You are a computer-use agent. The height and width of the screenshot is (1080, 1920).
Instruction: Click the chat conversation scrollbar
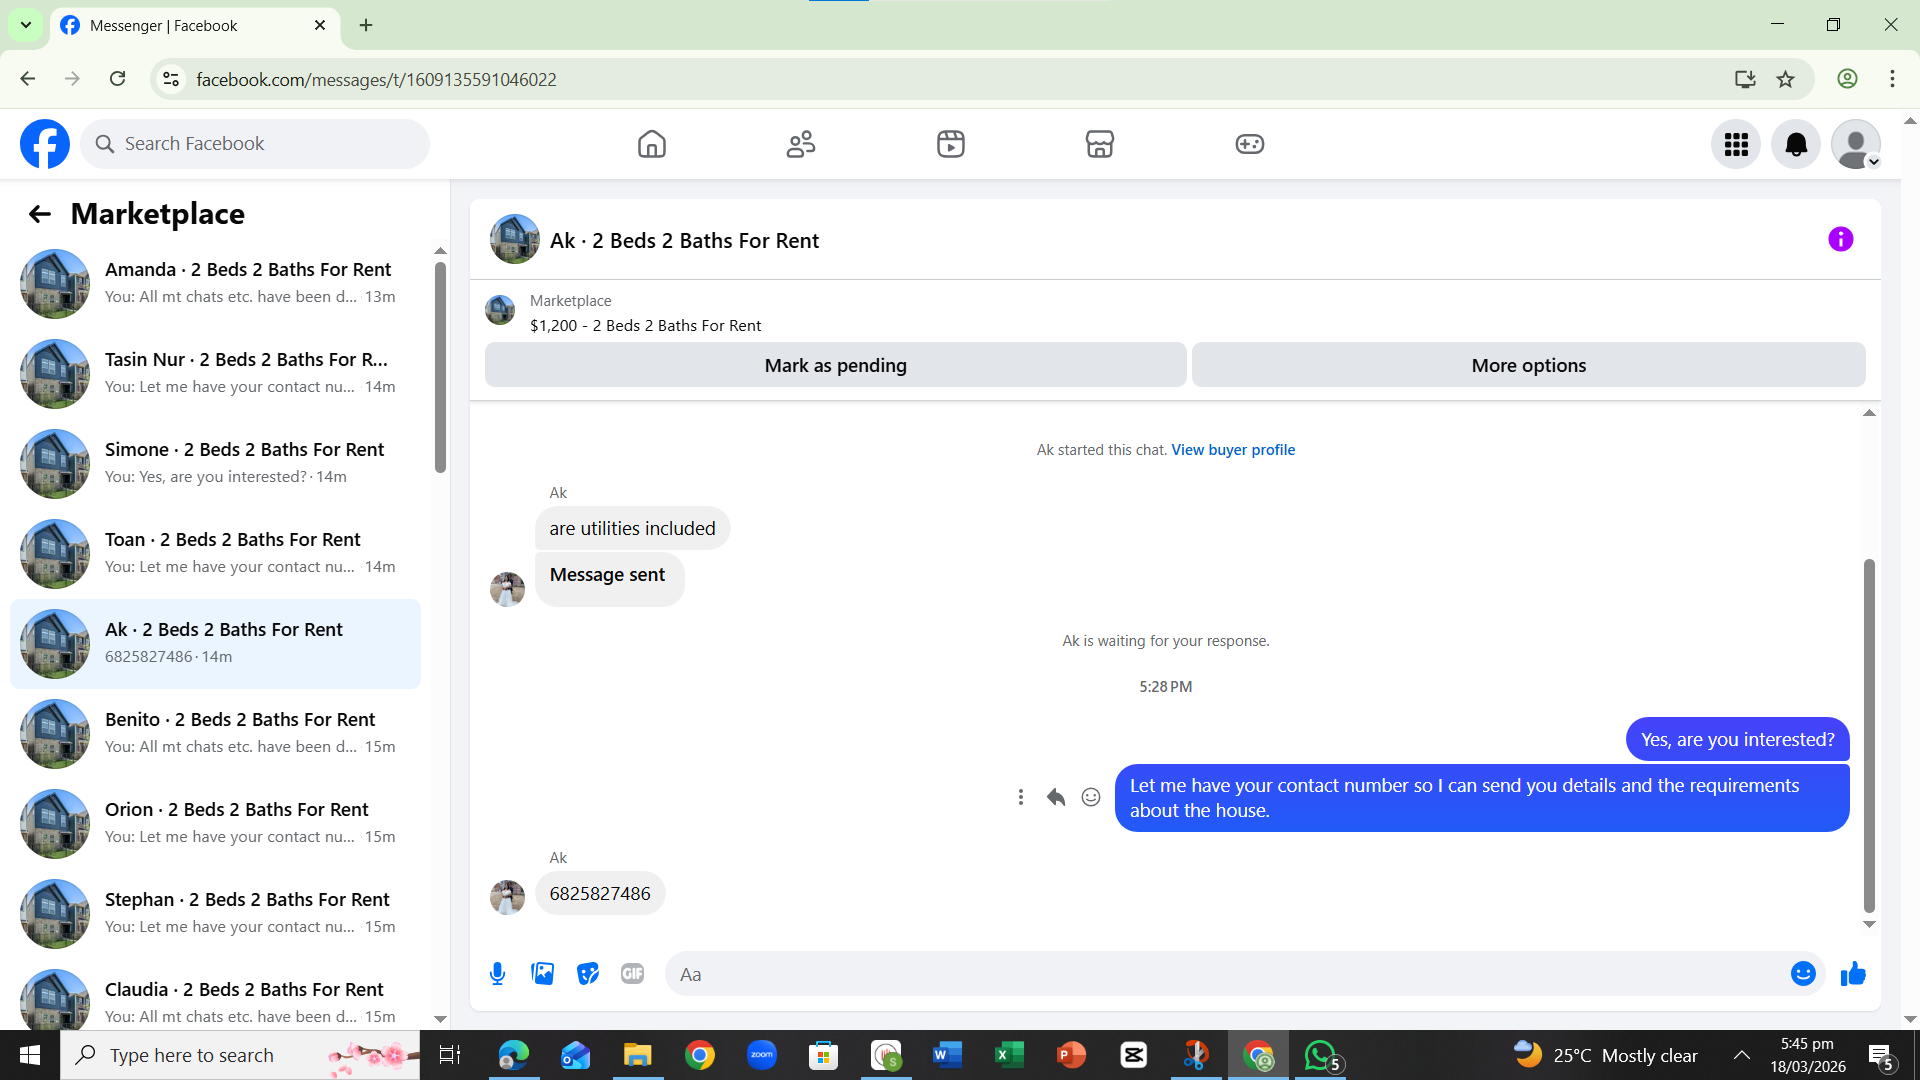coord(1868,735)
